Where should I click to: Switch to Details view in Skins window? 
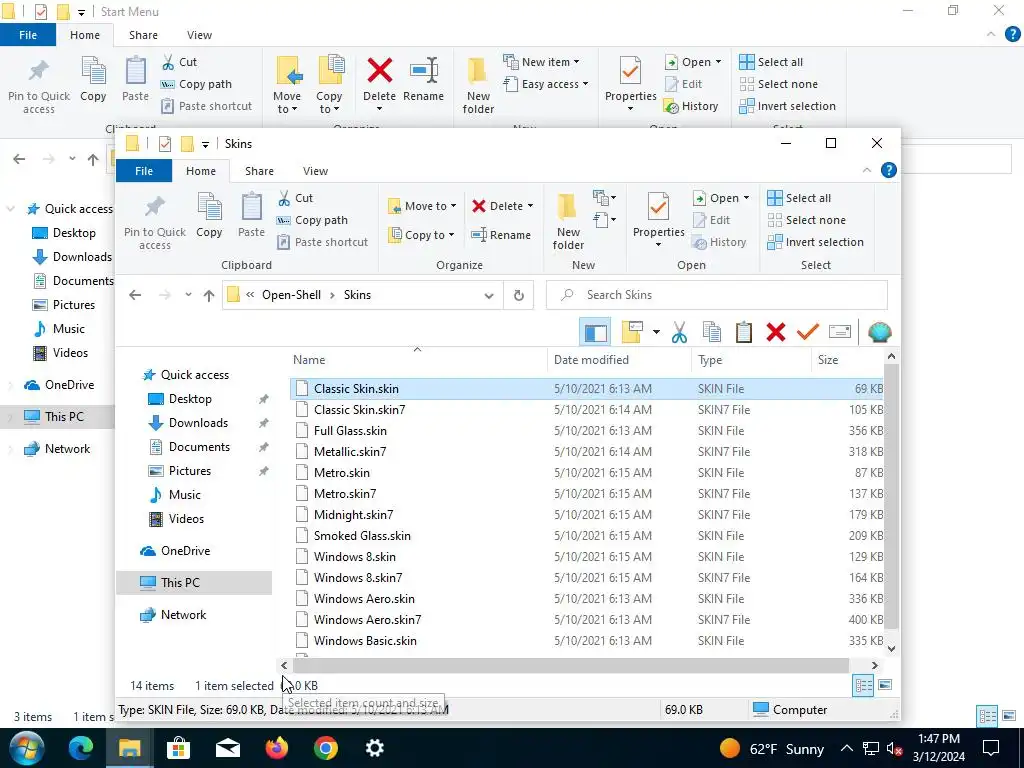pyautogui.click(x=863, y=686)
